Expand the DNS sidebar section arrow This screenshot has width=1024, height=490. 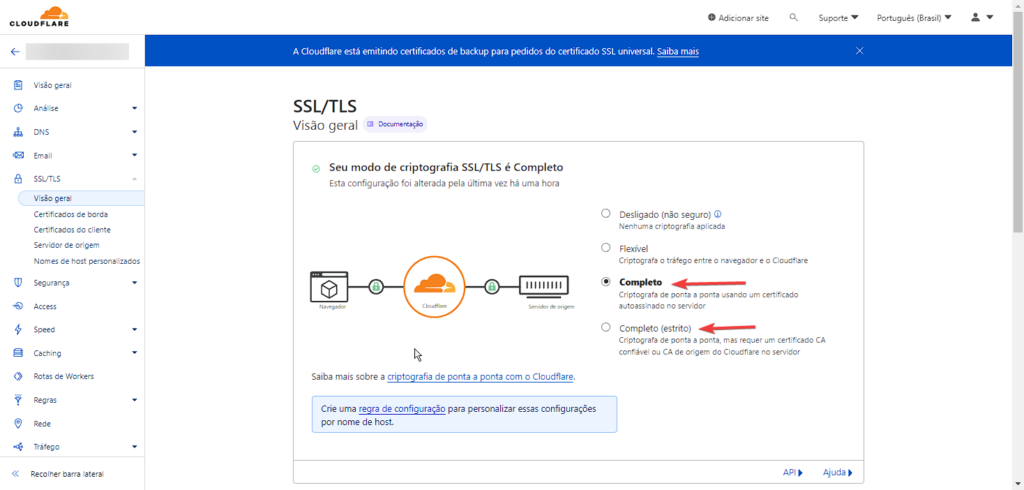[x=135, y=132]
